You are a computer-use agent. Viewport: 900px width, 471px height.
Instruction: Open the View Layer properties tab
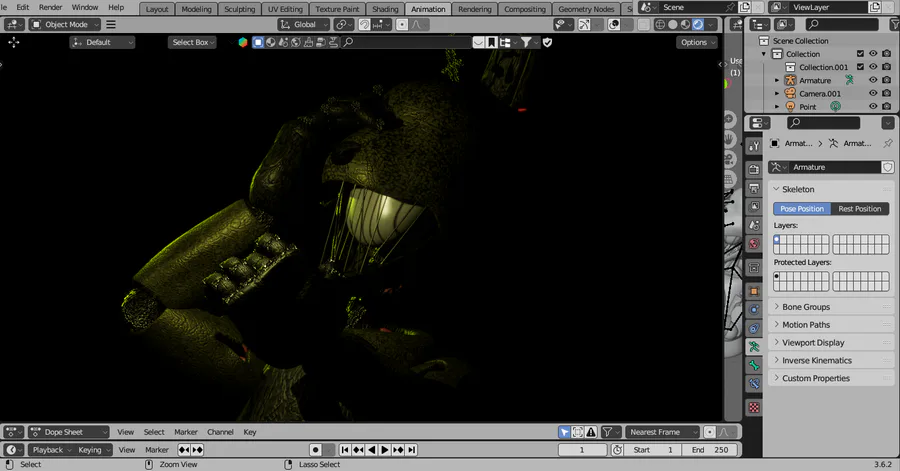click(x=754, y=207)
